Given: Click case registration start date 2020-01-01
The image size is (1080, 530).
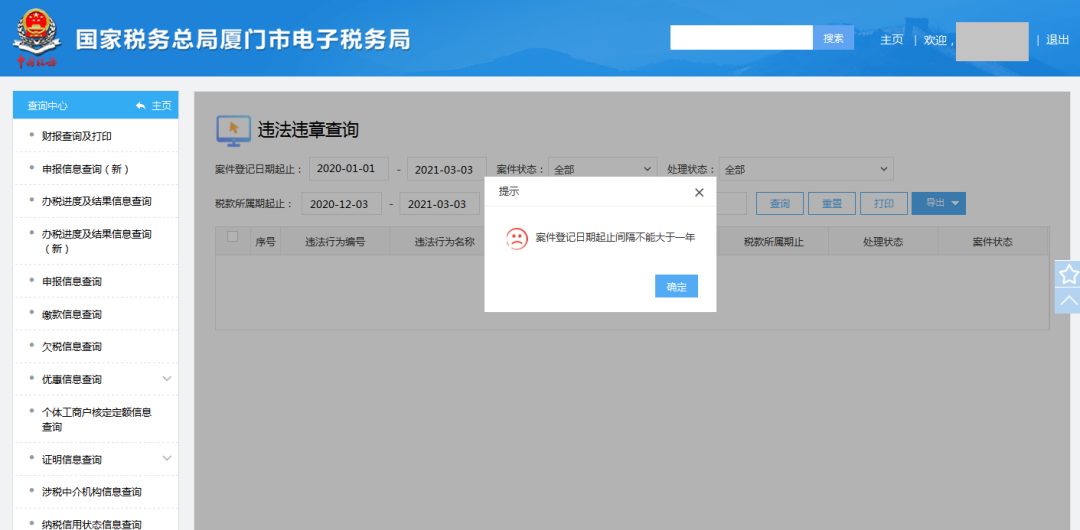Looking at the screenshot, I should pyautogui.click(x=350, y=169).
